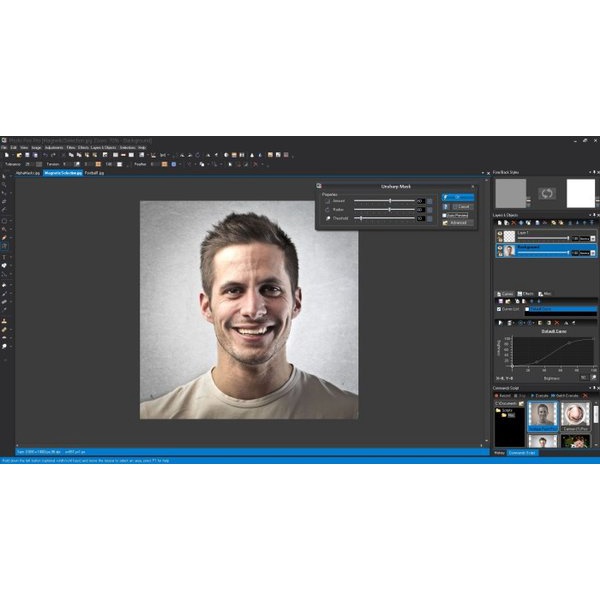600x600 pixels.
Task: Open the Selection menu
Action: (127, 148)
